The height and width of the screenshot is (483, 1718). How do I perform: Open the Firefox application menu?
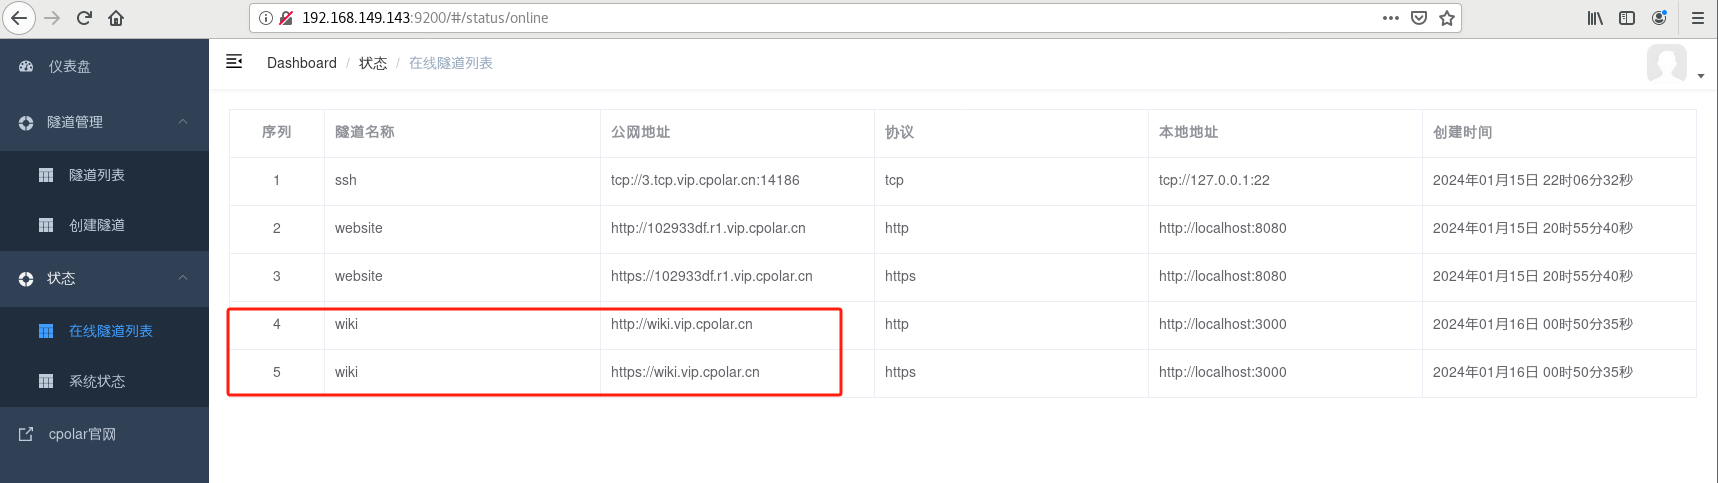coord(1697,18)
